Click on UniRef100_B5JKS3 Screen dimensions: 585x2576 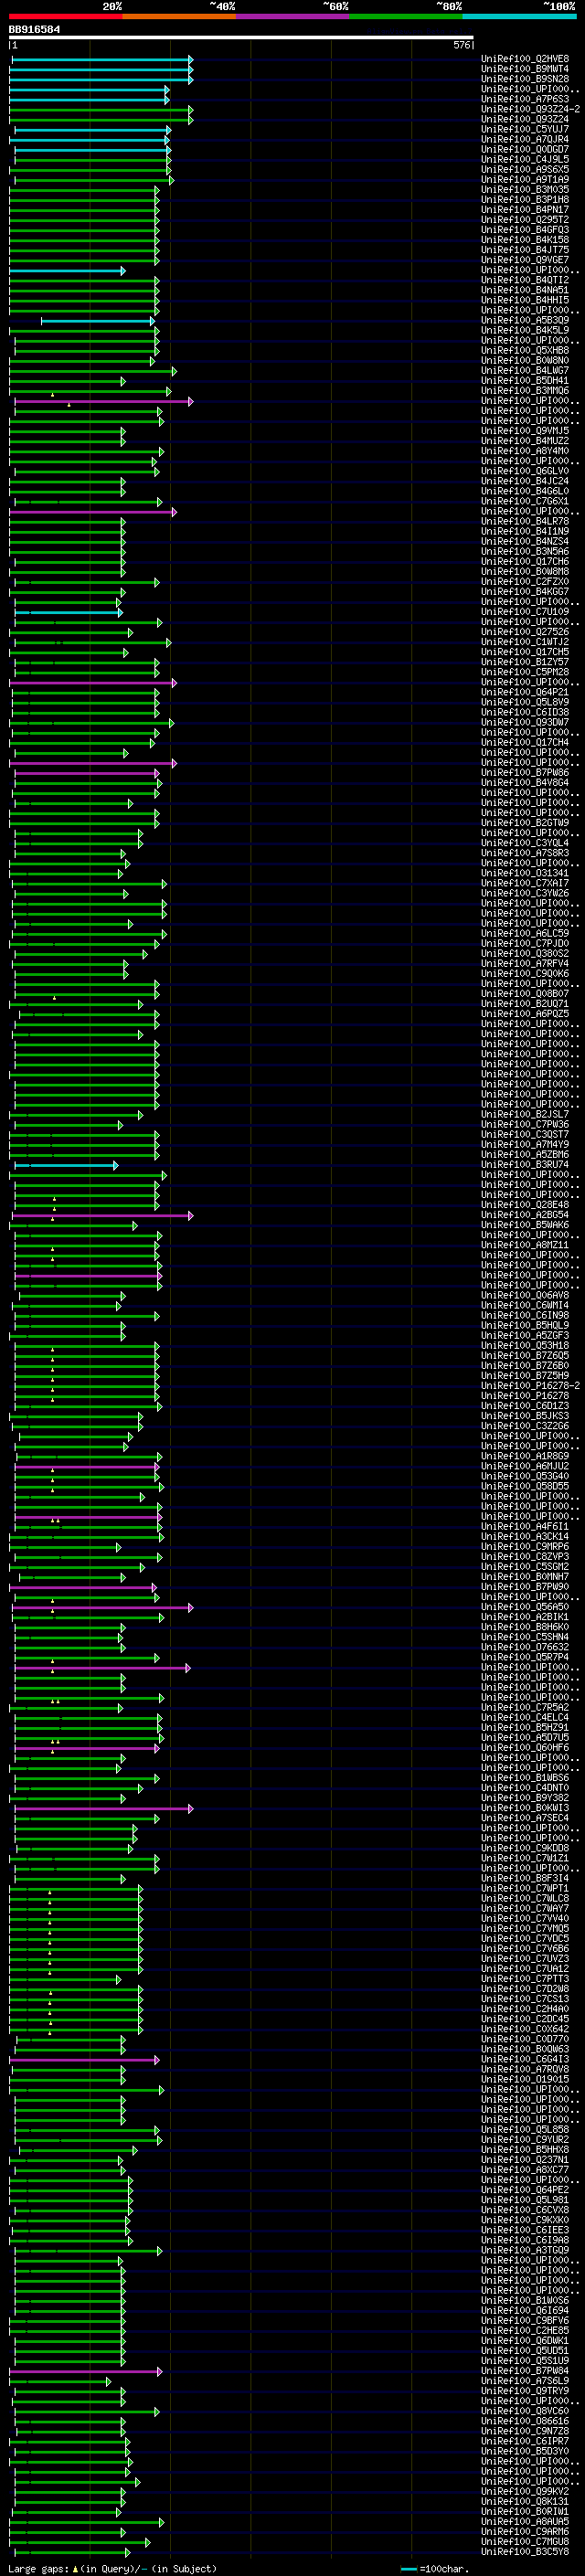pos(525,1416)
